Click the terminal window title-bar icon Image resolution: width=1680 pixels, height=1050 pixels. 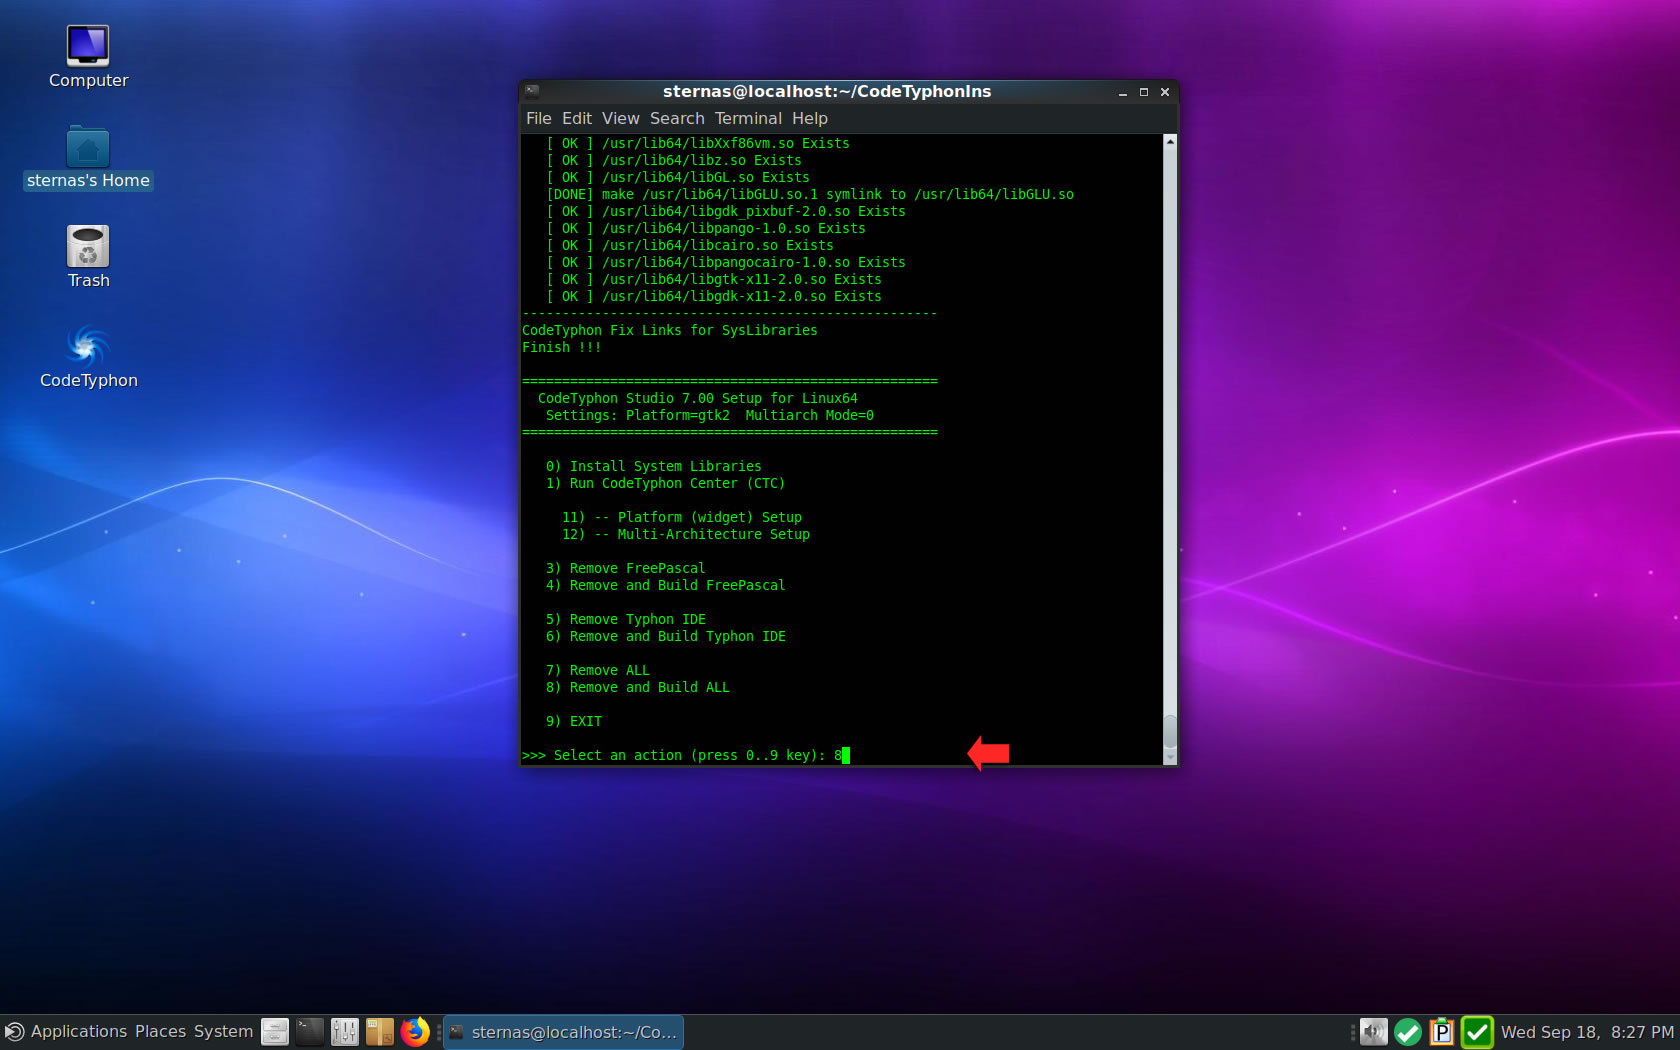[532, 91]
